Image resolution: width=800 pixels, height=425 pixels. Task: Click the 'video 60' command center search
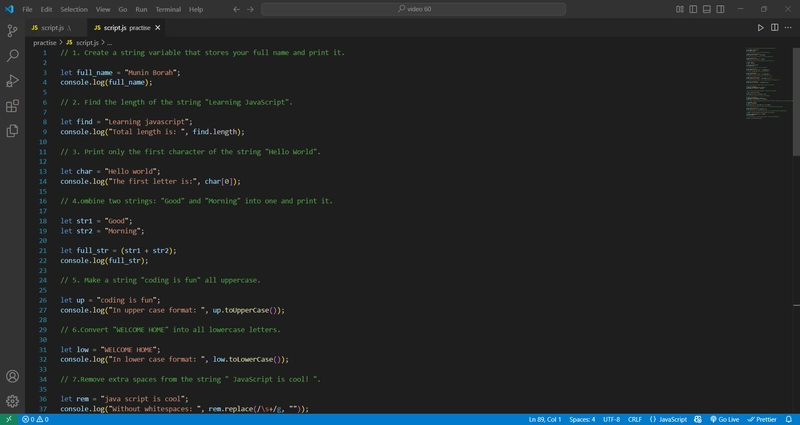[x=413, y=9]
